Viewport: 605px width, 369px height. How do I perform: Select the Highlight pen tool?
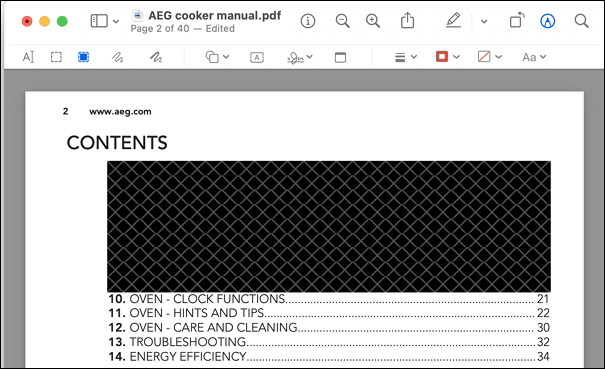click(x=453, y=20)
